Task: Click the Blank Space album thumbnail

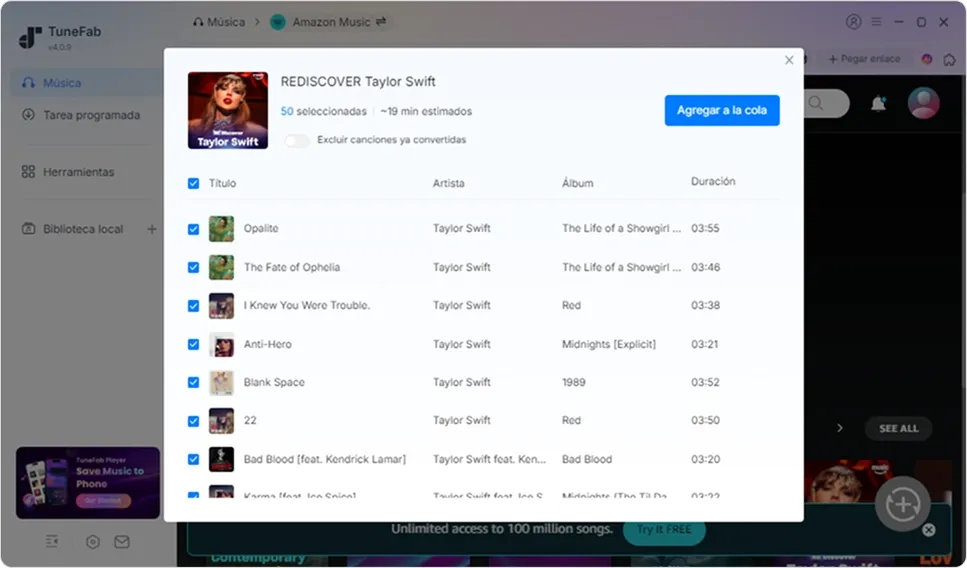Action: tap(221, 382)
